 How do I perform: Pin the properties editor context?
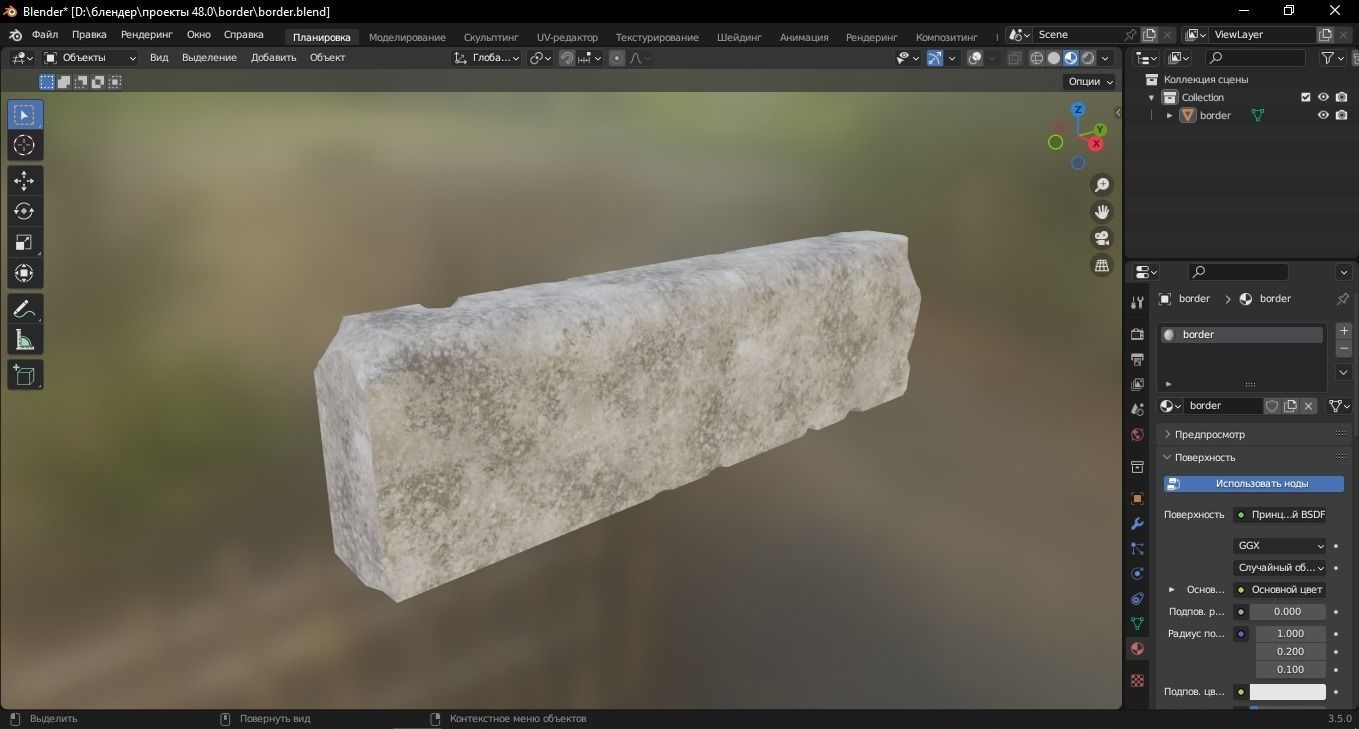1343,299
